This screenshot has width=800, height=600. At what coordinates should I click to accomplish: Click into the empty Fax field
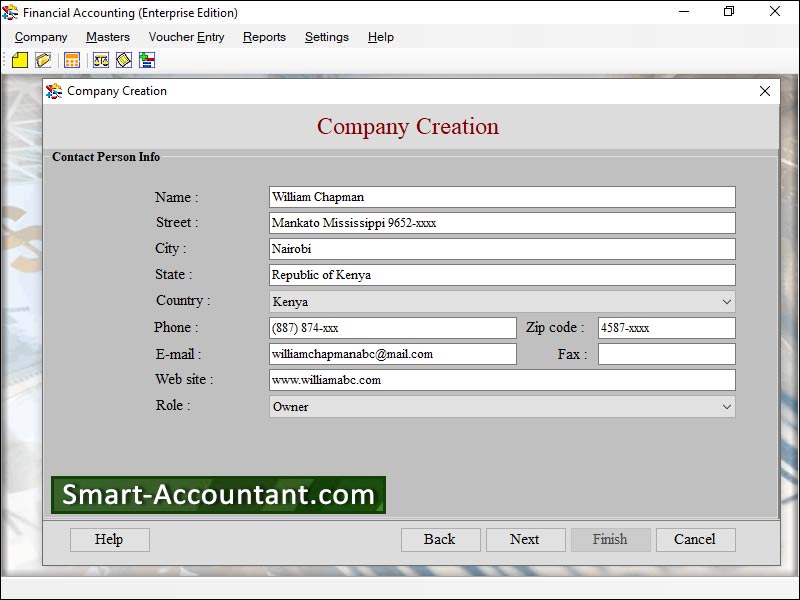666,354
